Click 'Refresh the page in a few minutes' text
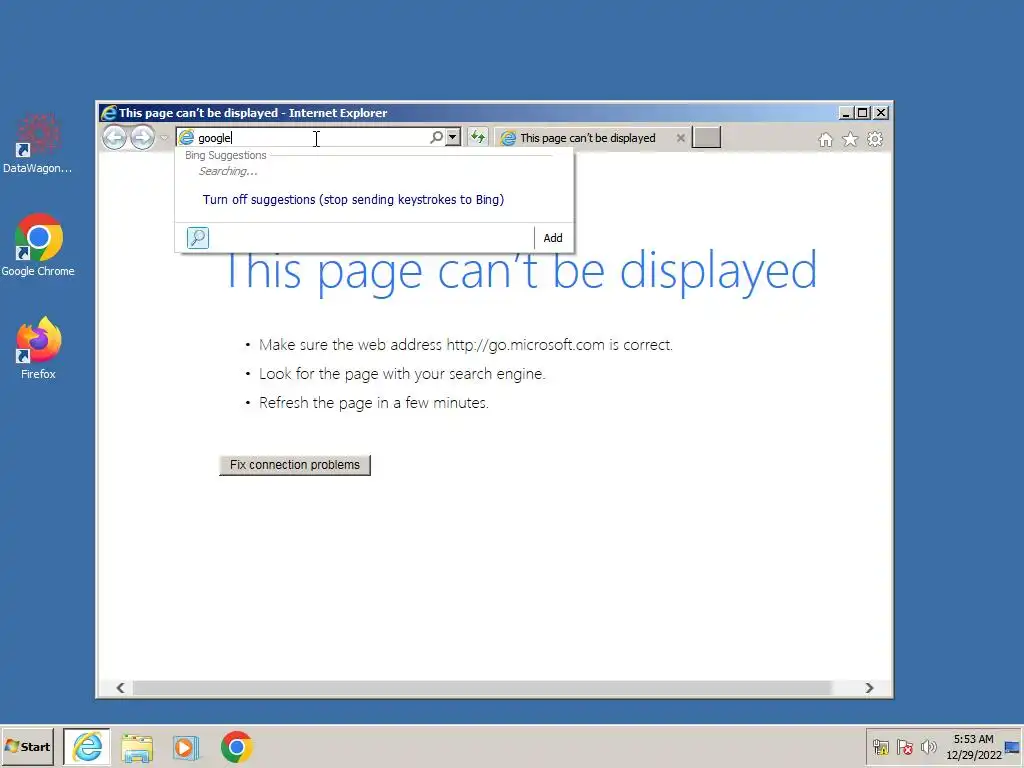This screenshot has width=1024, height=768. 374,403
